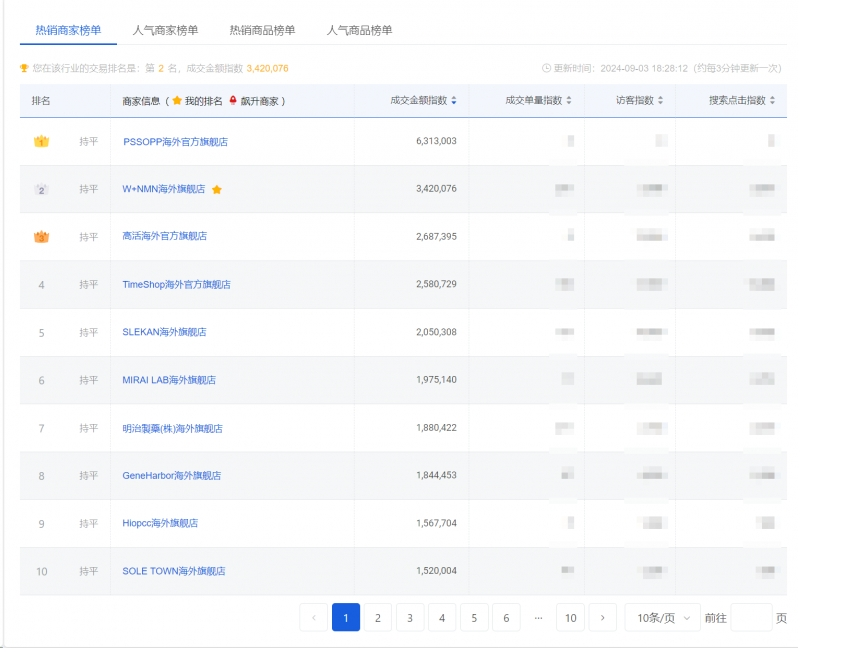This screenshot has height=652, width=859.
Task: Open 明治製藥(株)海外旗舰店 store link
Action: click(x=173, y=428)
